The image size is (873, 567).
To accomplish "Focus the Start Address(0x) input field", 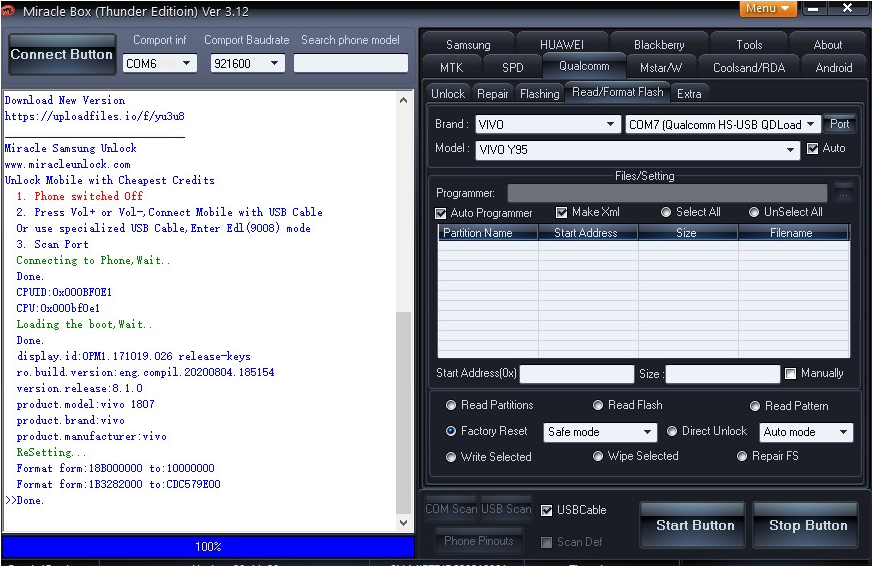I will 577,374.
